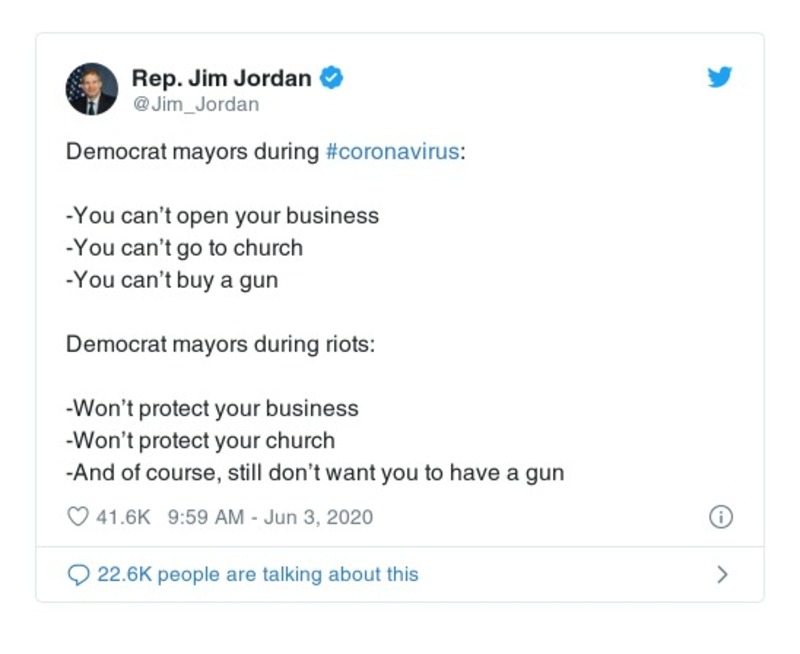Click the blue verified badge
This screenshot has height=654, width=800.
331,78
